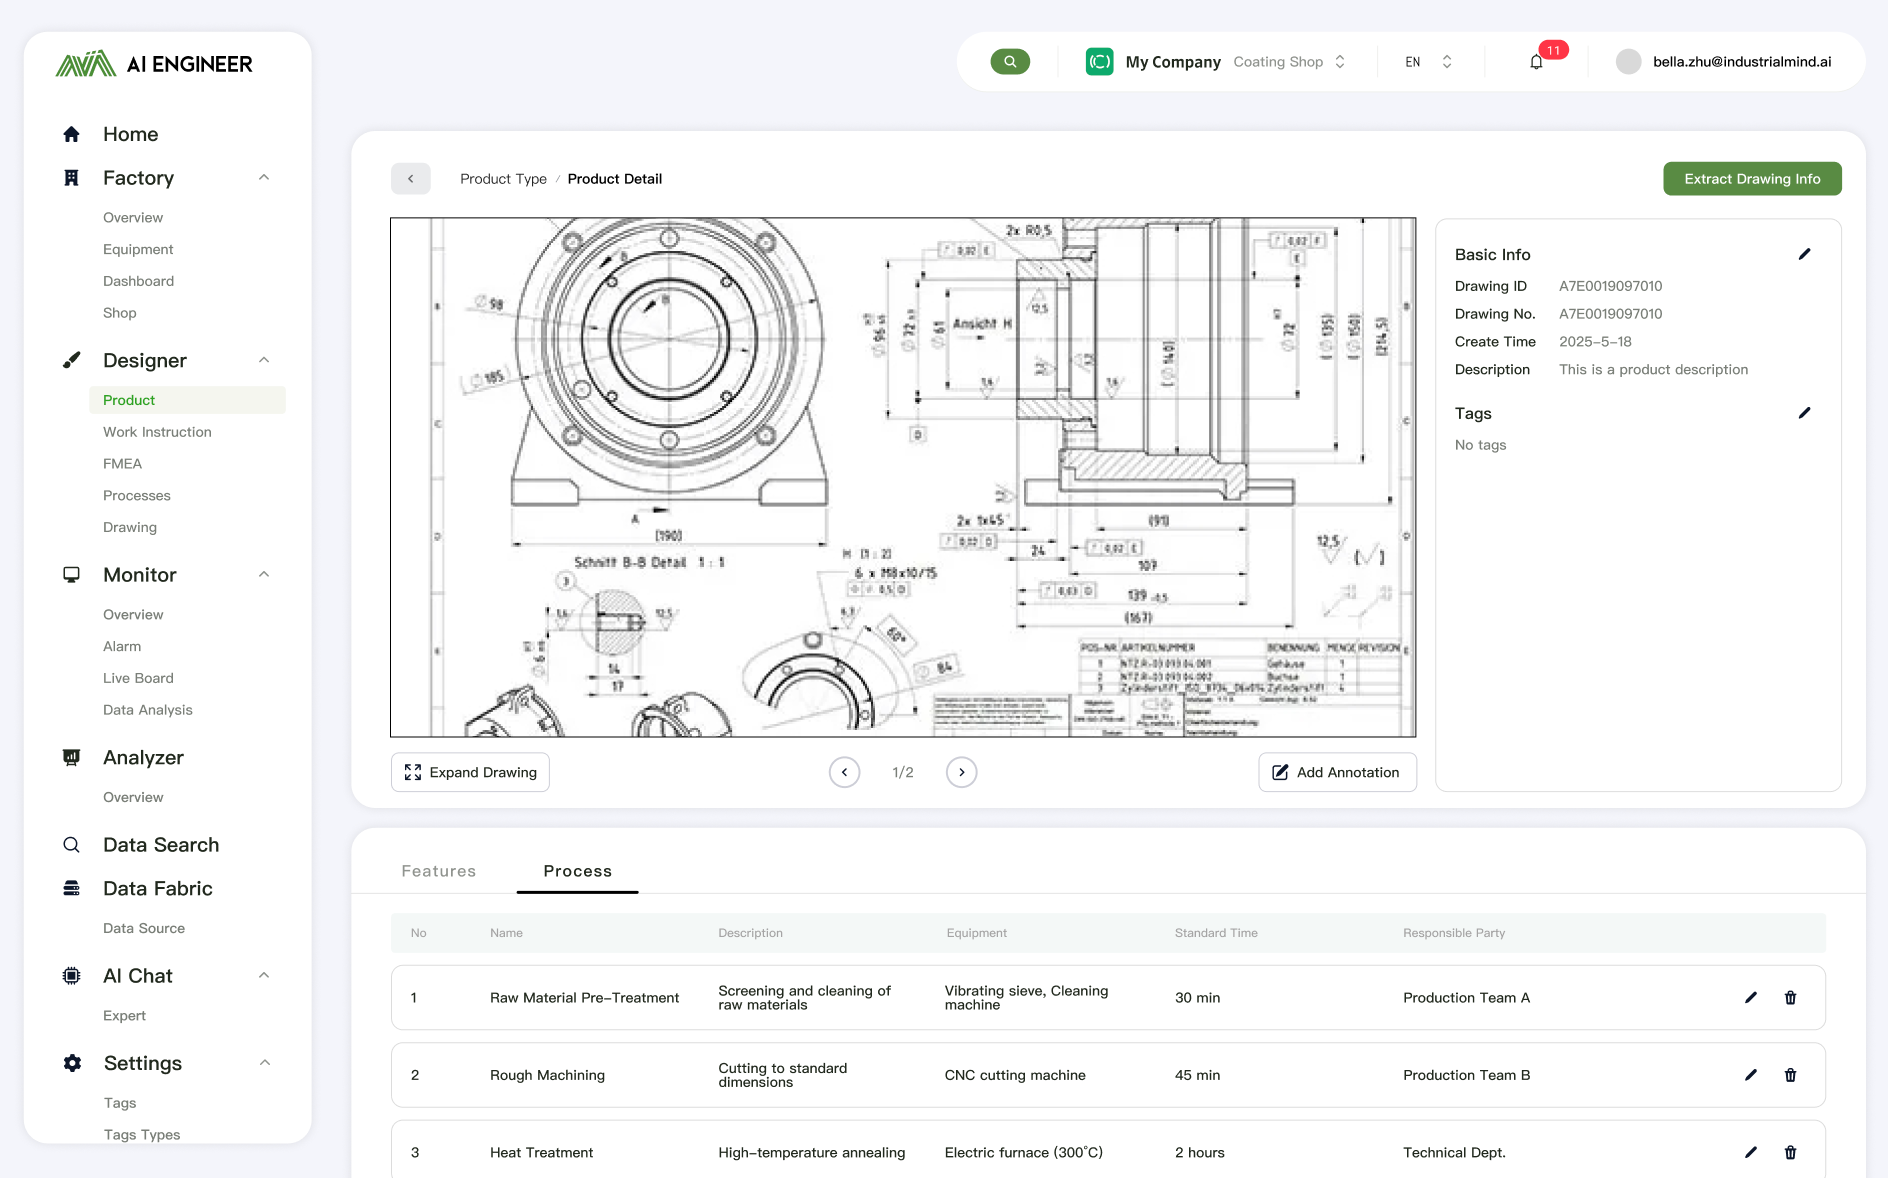The image size is (1888, 1178).
Task: Click the Home house icon
Action: coord(71,134)
